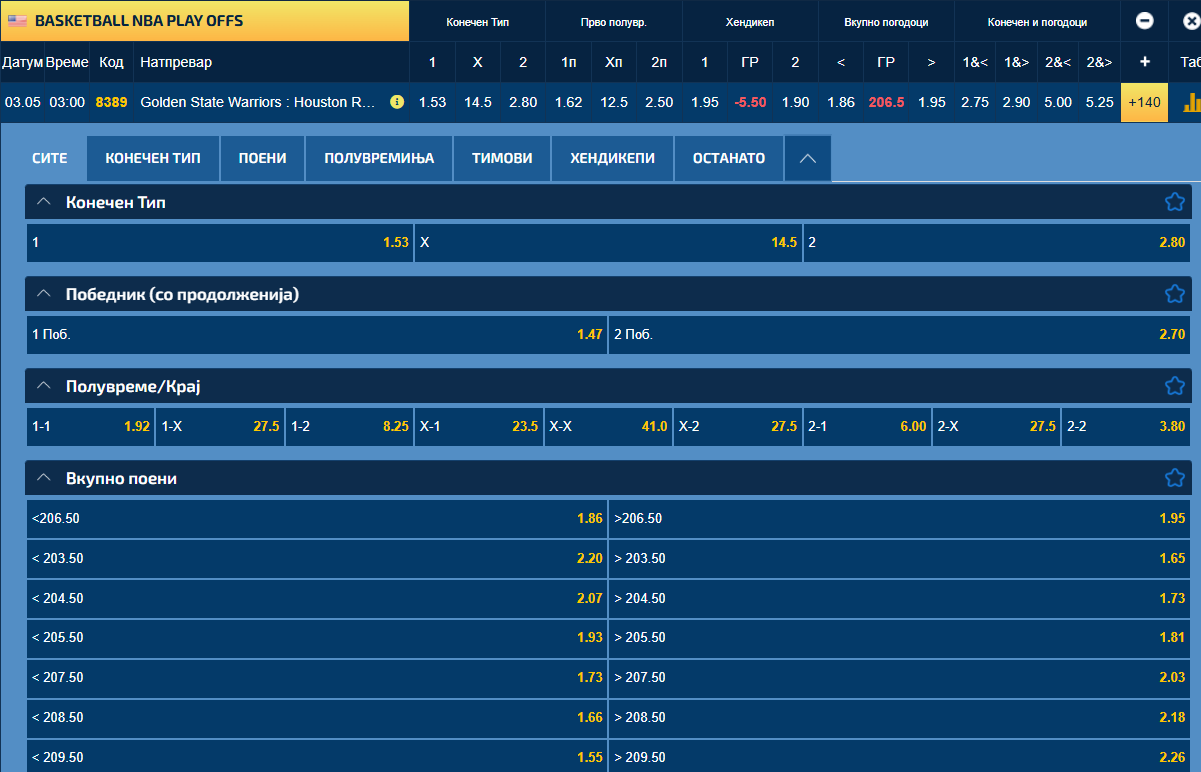Select under < 205.50 at 1.93
This screenshot has height=772, width=1201.
pos(317,638)
